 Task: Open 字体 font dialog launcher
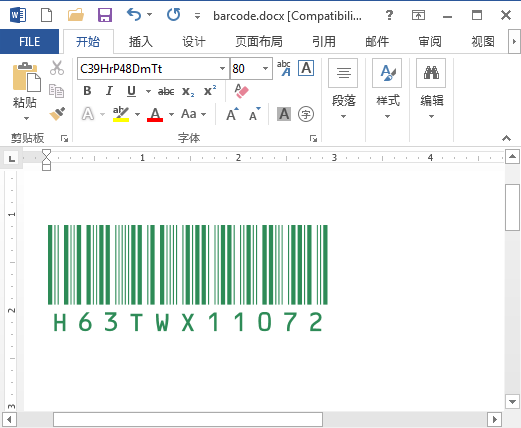[313, 138]
